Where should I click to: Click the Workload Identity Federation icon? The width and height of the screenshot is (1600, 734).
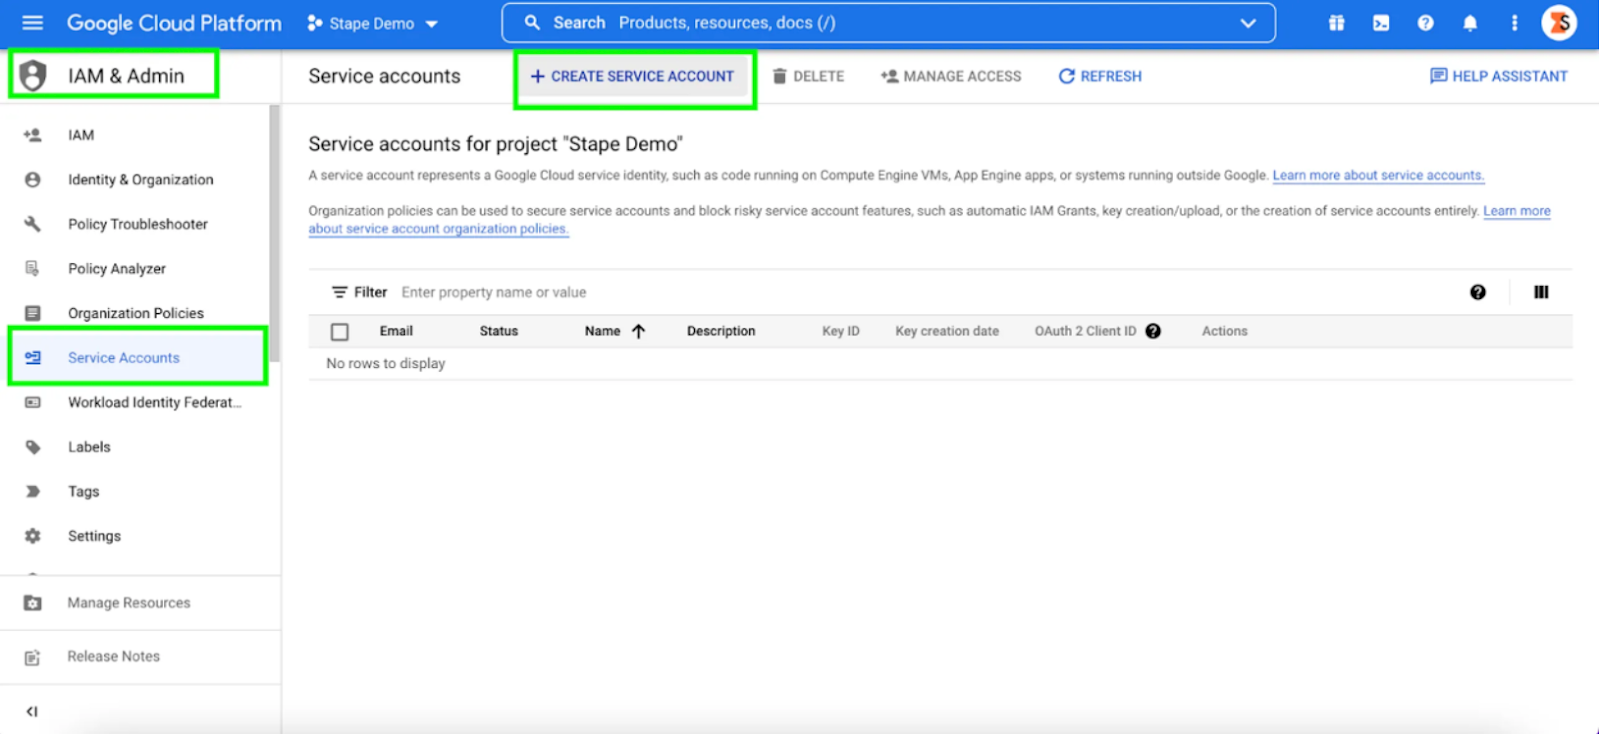pos(33,402)
